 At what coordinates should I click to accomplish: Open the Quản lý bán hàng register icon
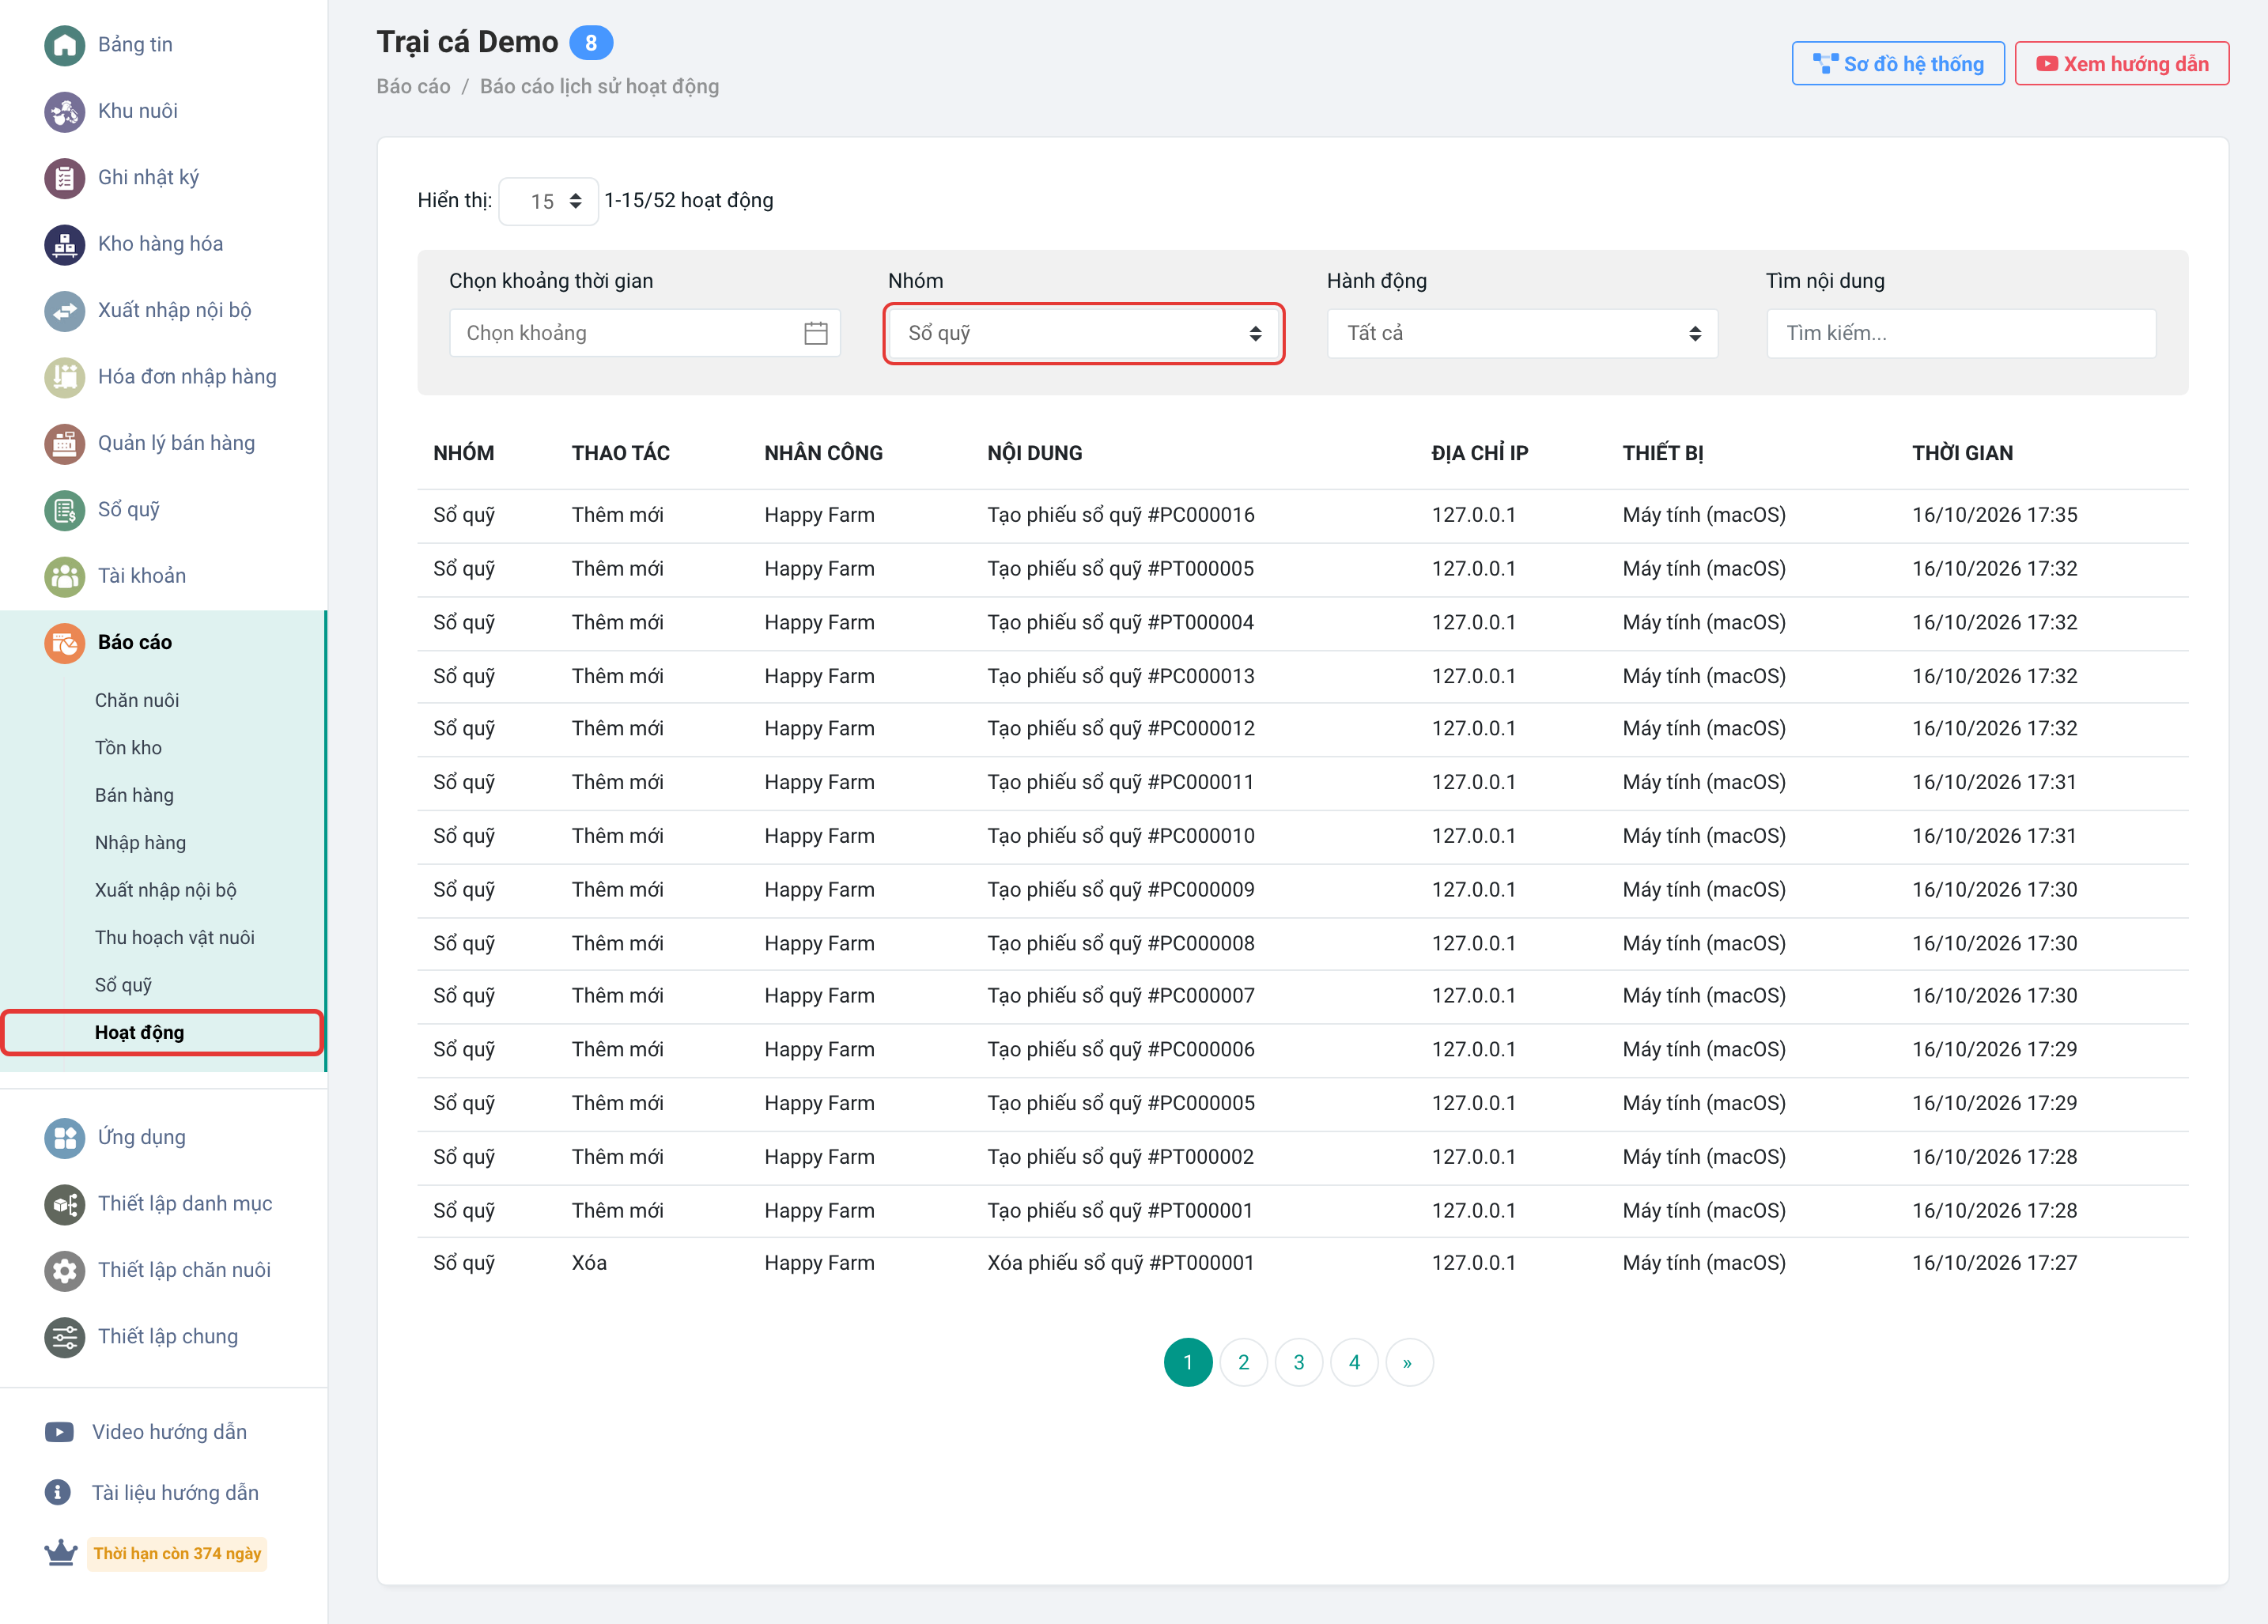[65, 443]
